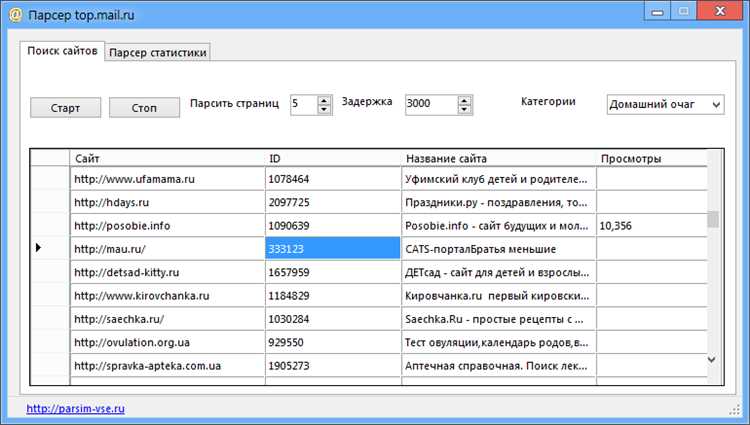750x425 pixels.
Task: Minimize the Парсер top.mail.ru window
Action: click(x=658, y=11)
